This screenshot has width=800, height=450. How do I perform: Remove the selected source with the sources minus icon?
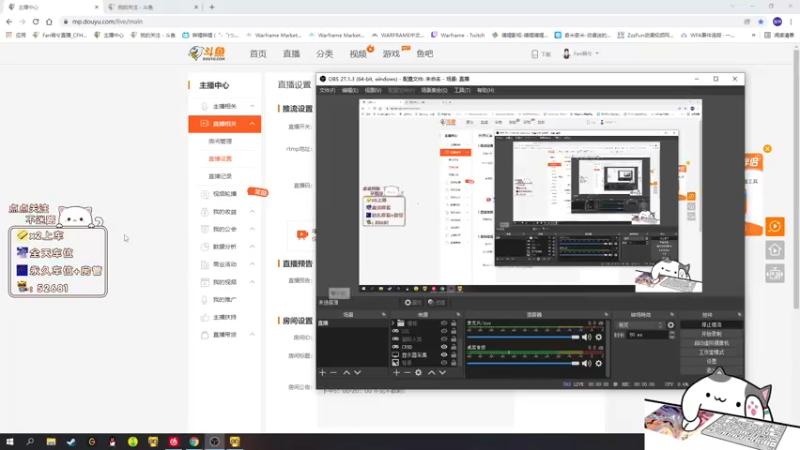[407, 372]
